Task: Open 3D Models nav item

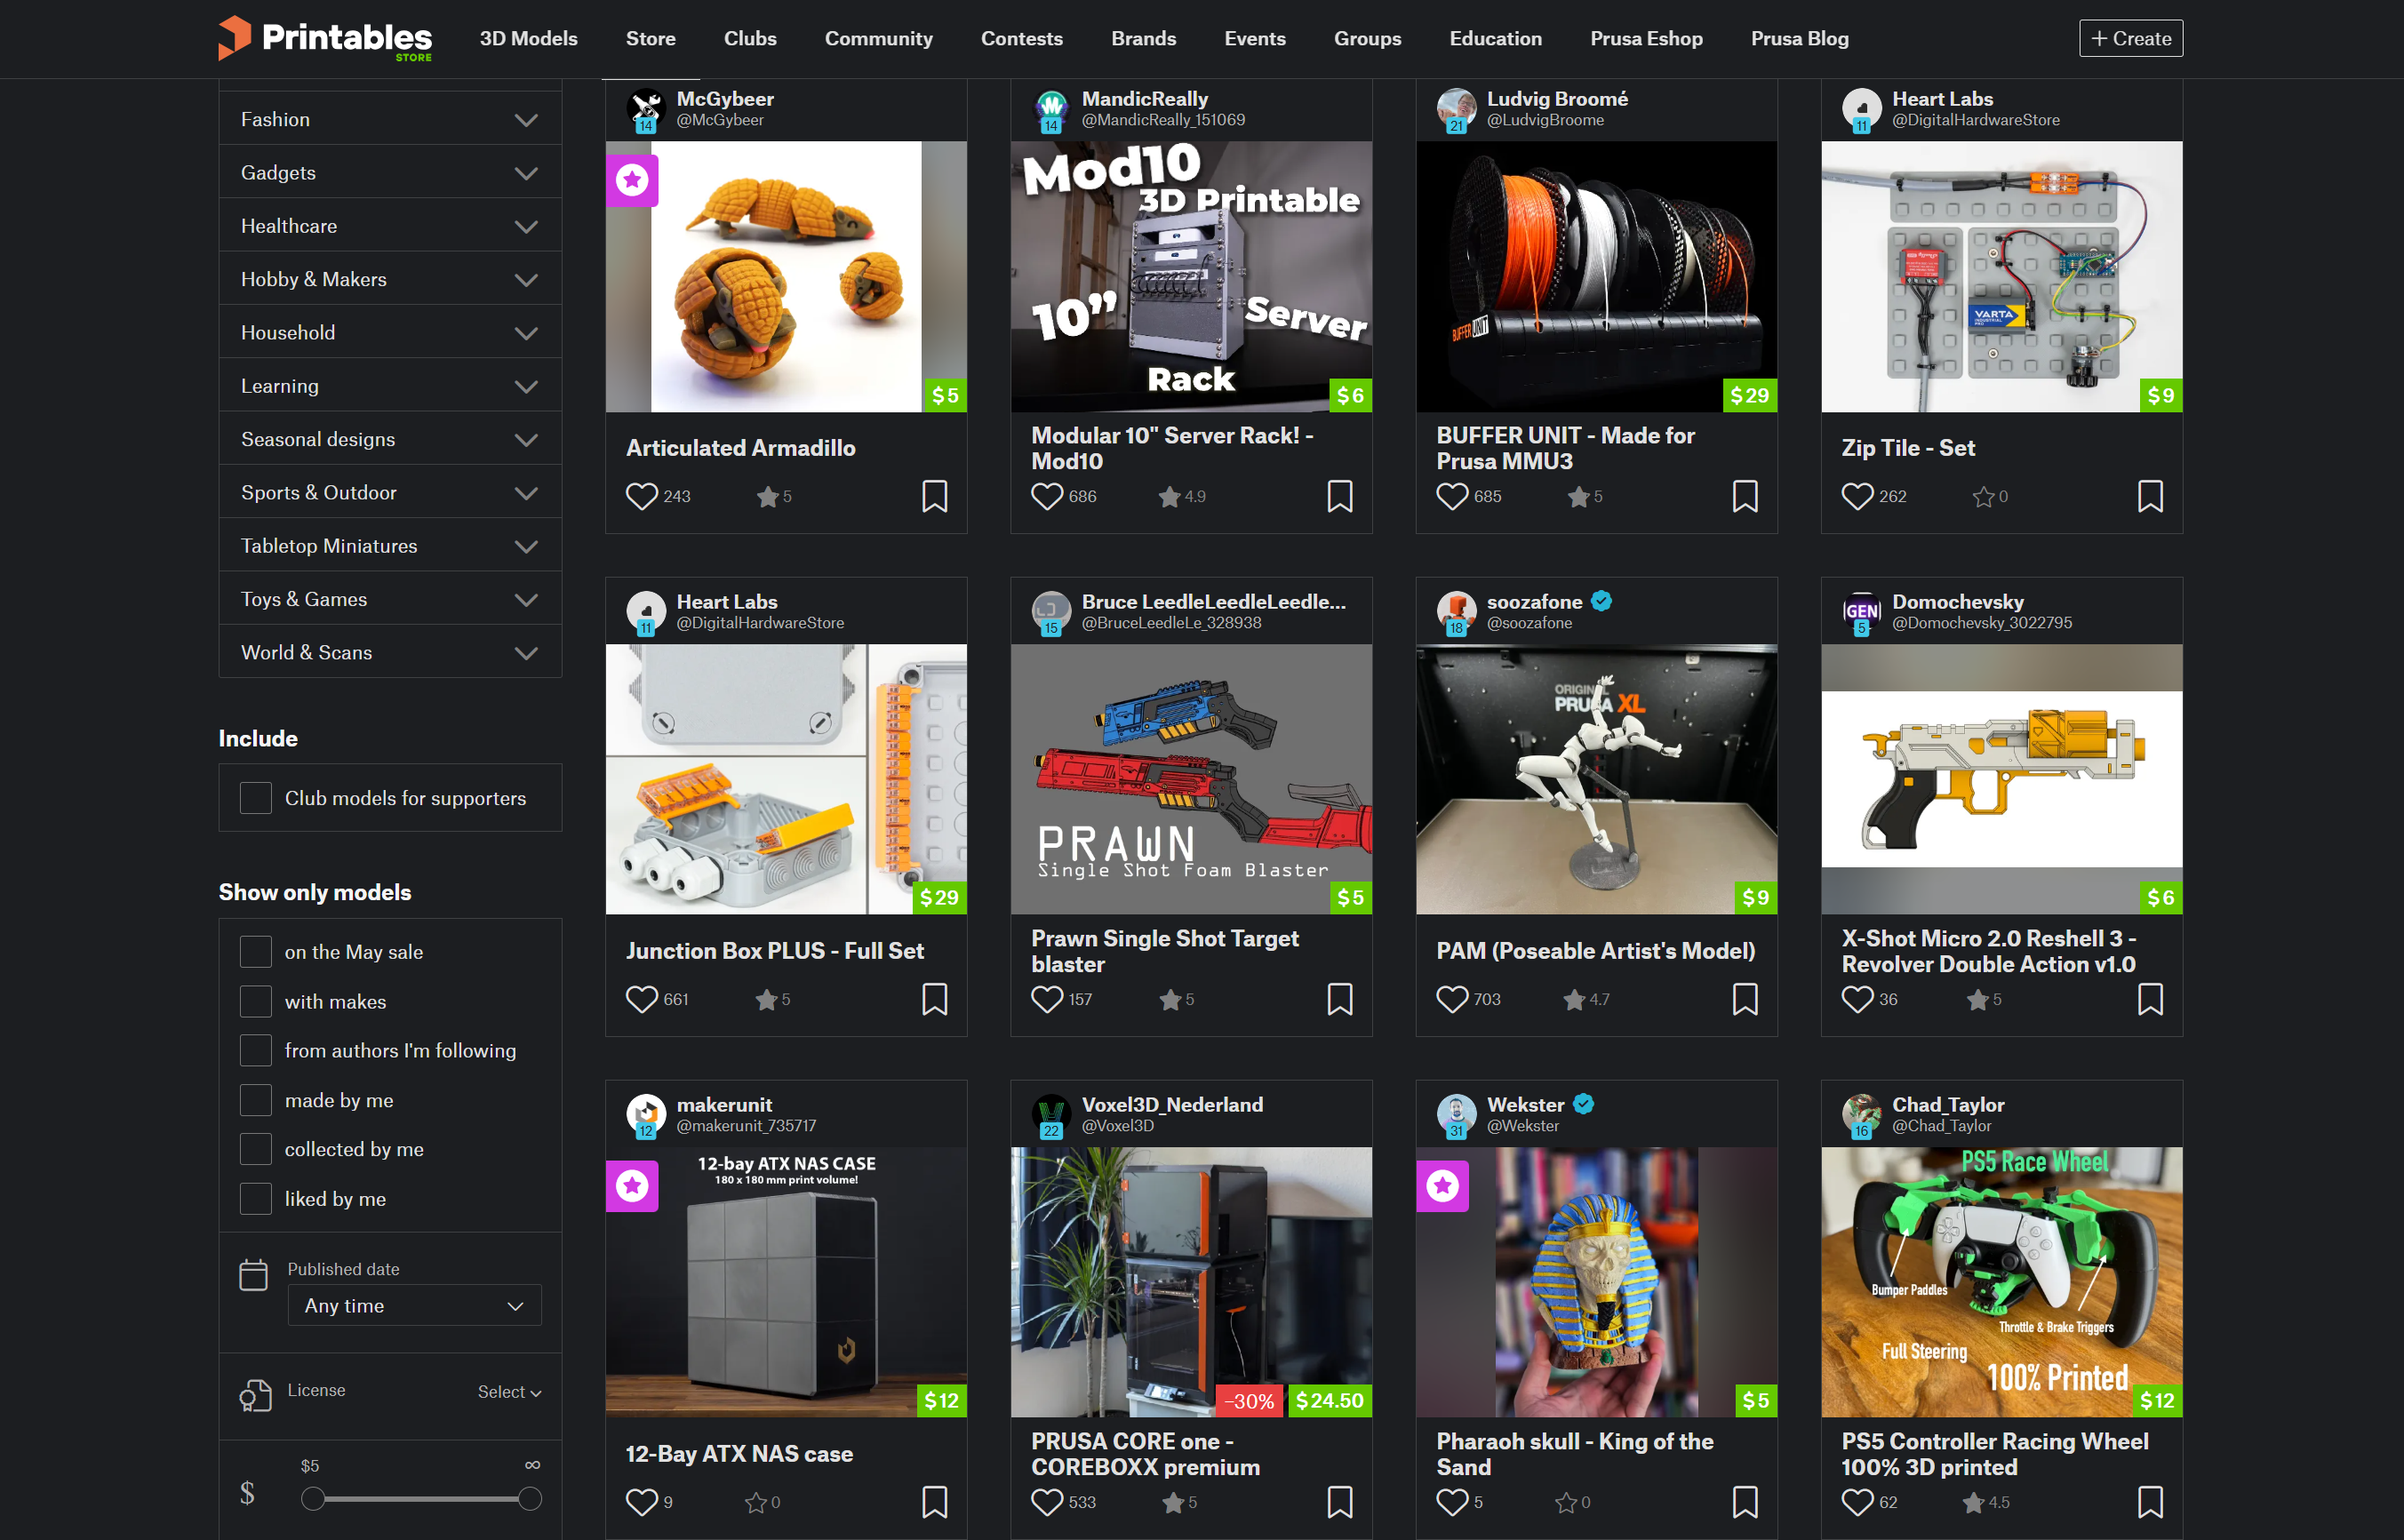Action: pos(528,38)
